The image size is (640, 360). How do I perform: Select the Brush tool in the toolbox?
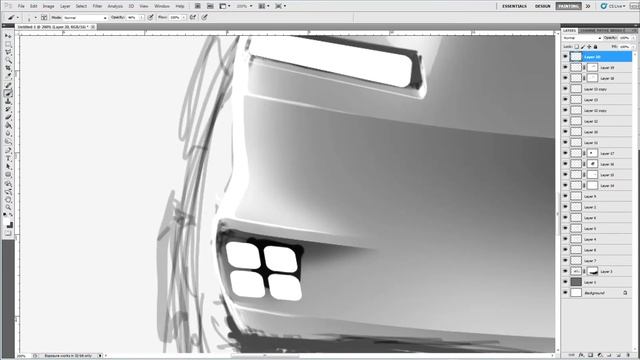(8, 93)
